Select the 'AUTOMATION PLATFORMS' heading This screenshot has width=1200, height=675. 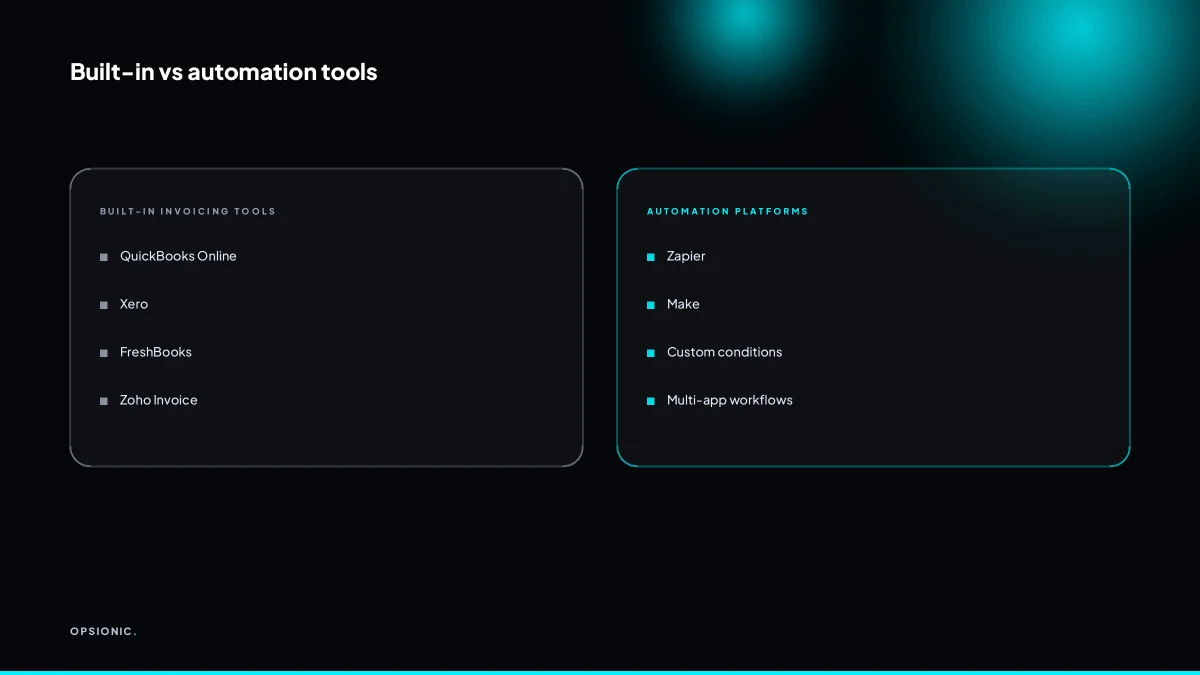pos(727,211)
